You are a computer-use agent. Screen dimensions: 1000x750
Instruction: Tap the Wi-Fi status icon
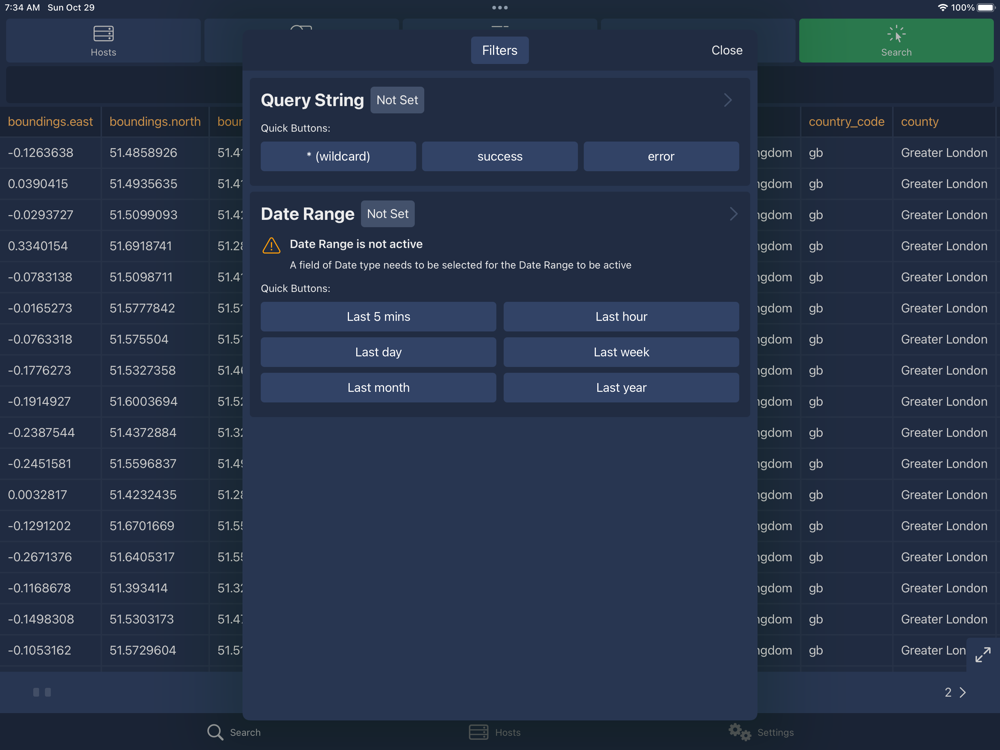(942, 8)
